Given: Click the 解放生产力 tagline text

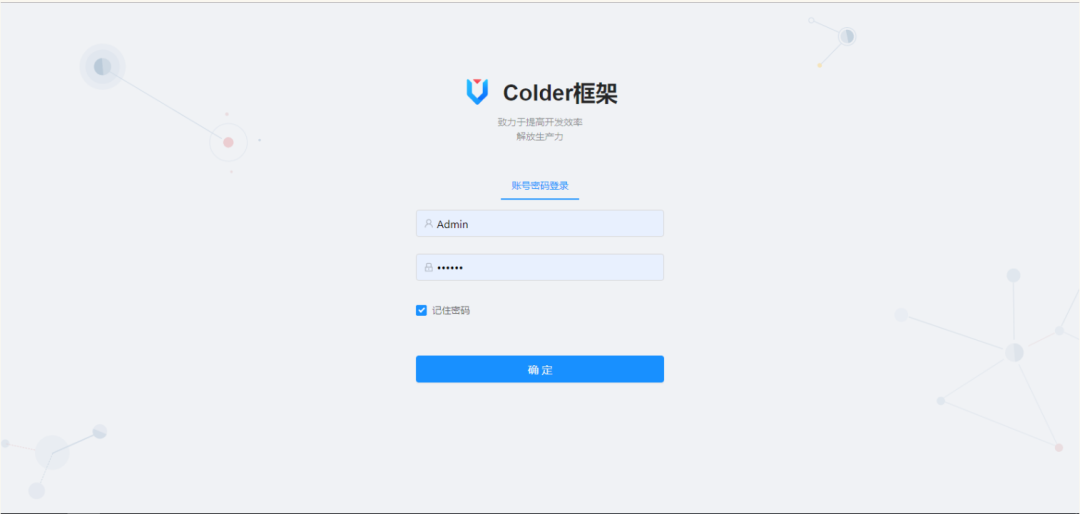Looking at the screenshot, I should click(x=540, y=136).
